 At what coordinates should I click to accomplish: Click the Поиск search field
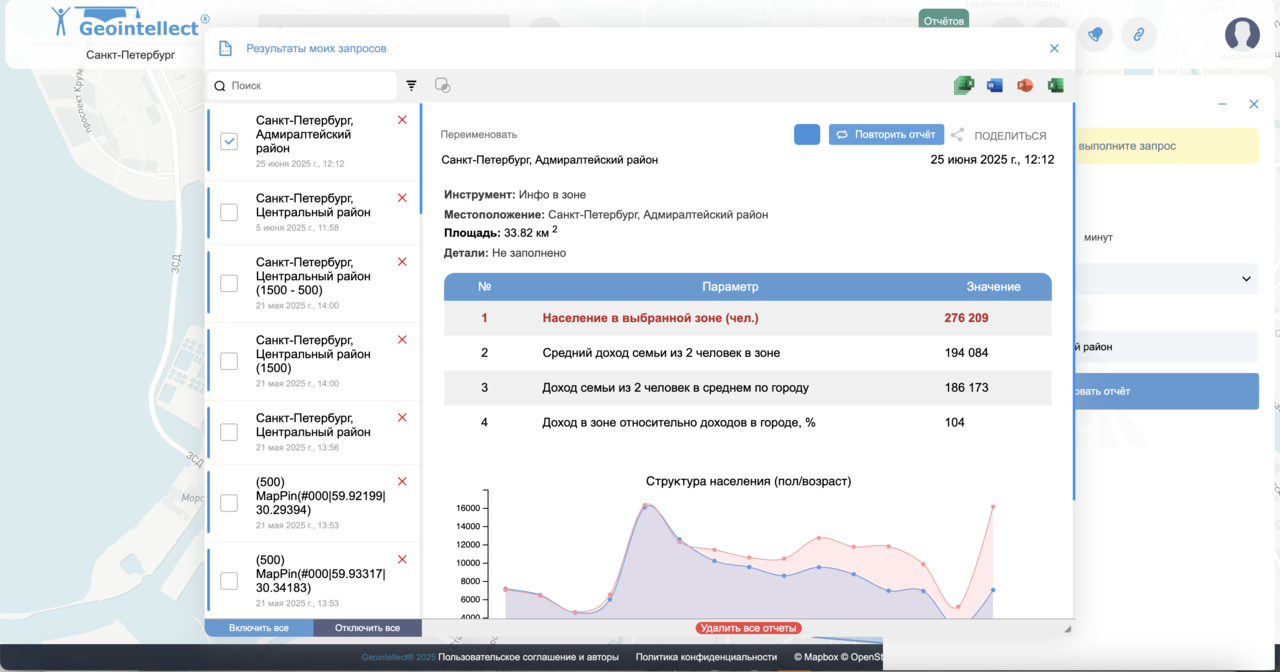(x=310, y=86)
